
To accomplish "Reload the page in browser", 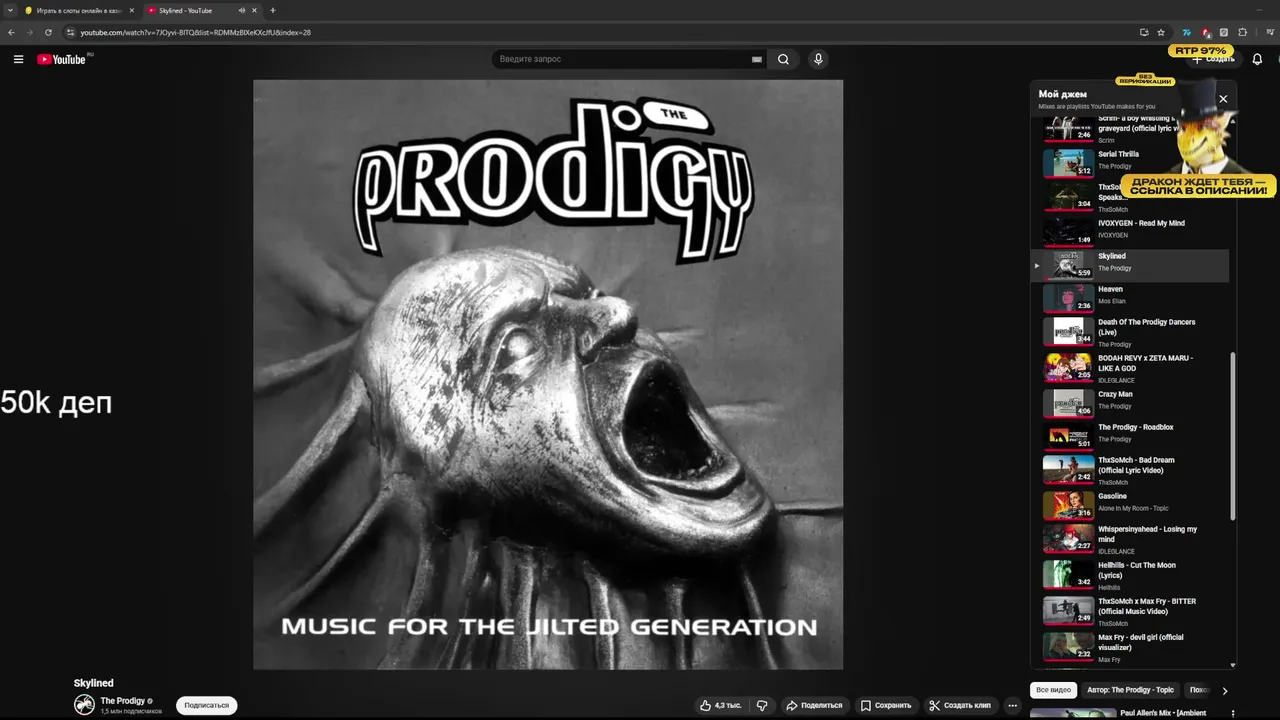I will [x=48, y=32].
